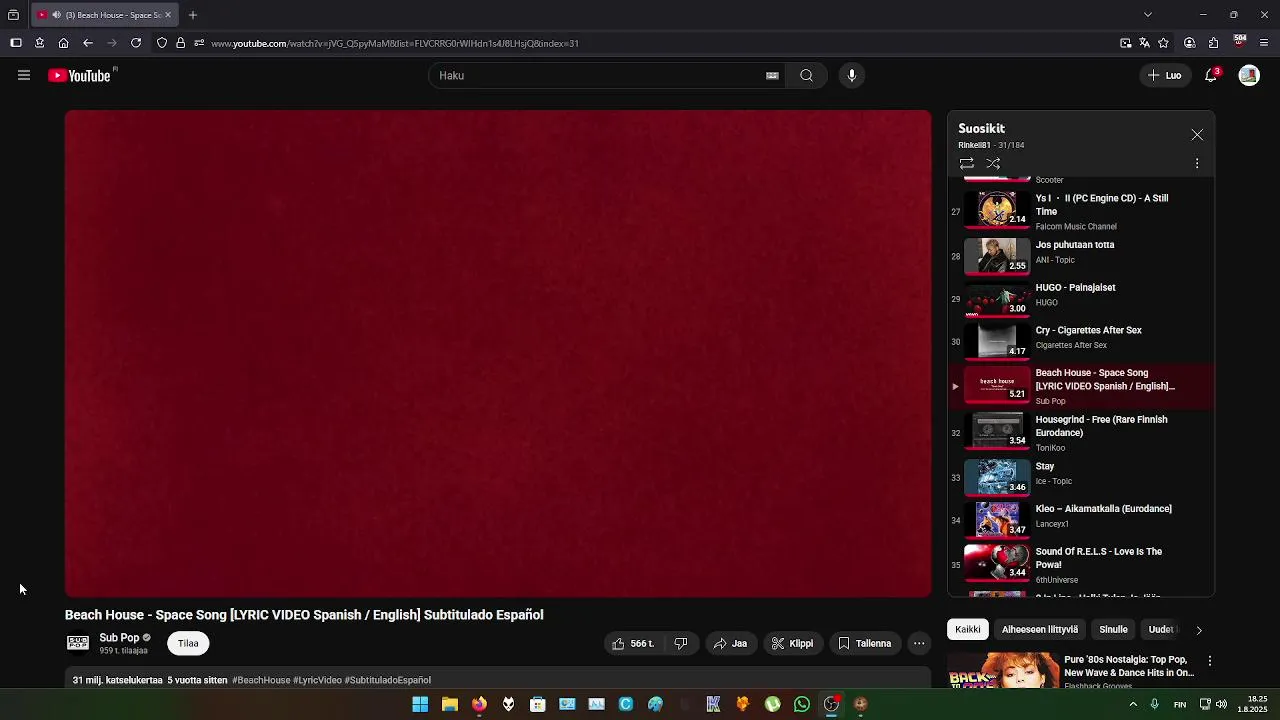Show hidden system tray icons

coord(1133,704)
